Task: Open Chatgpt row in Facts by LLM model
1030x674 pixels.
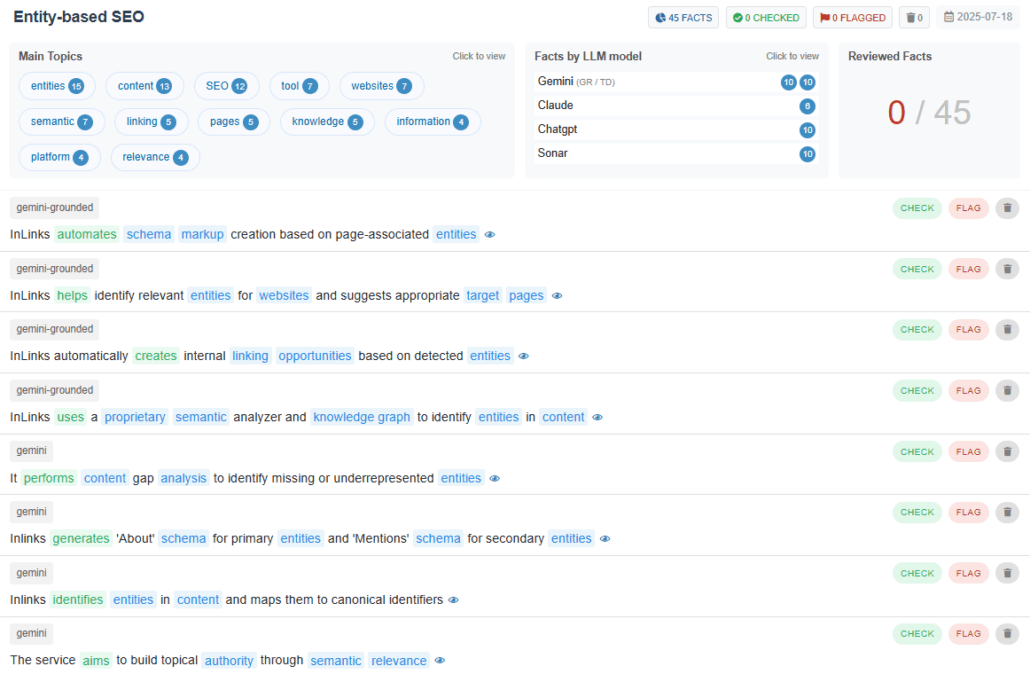Action: 676,130
